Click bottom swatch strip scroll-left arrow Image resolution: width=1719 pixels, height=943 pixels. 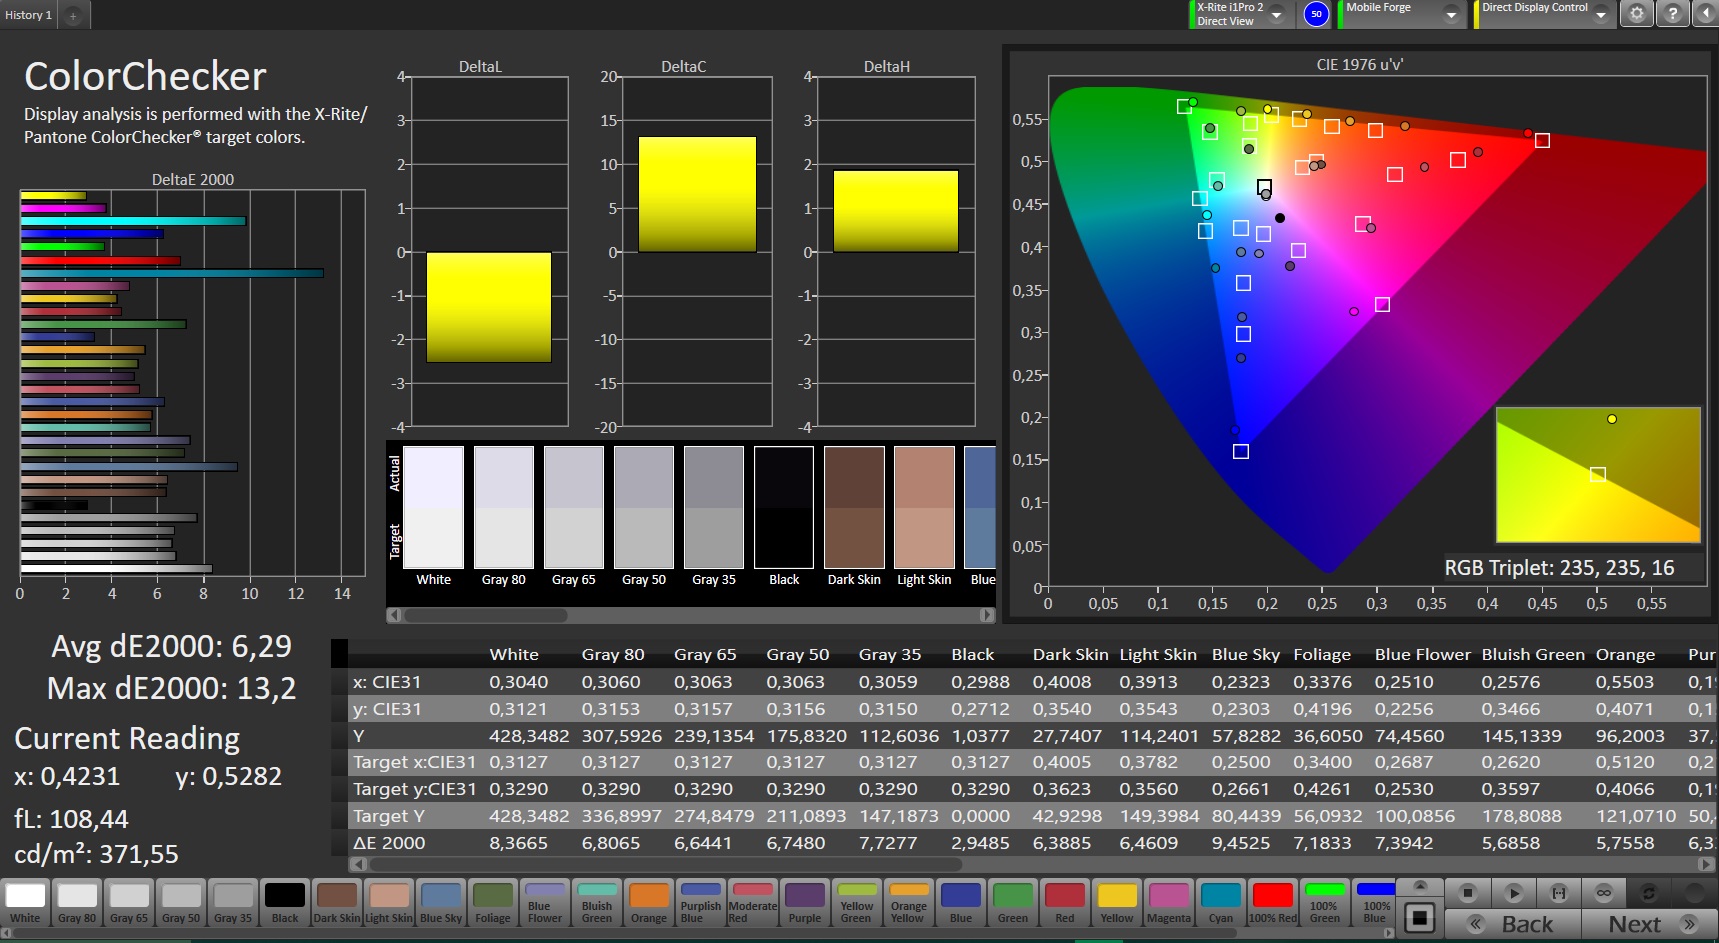[6, 934]
